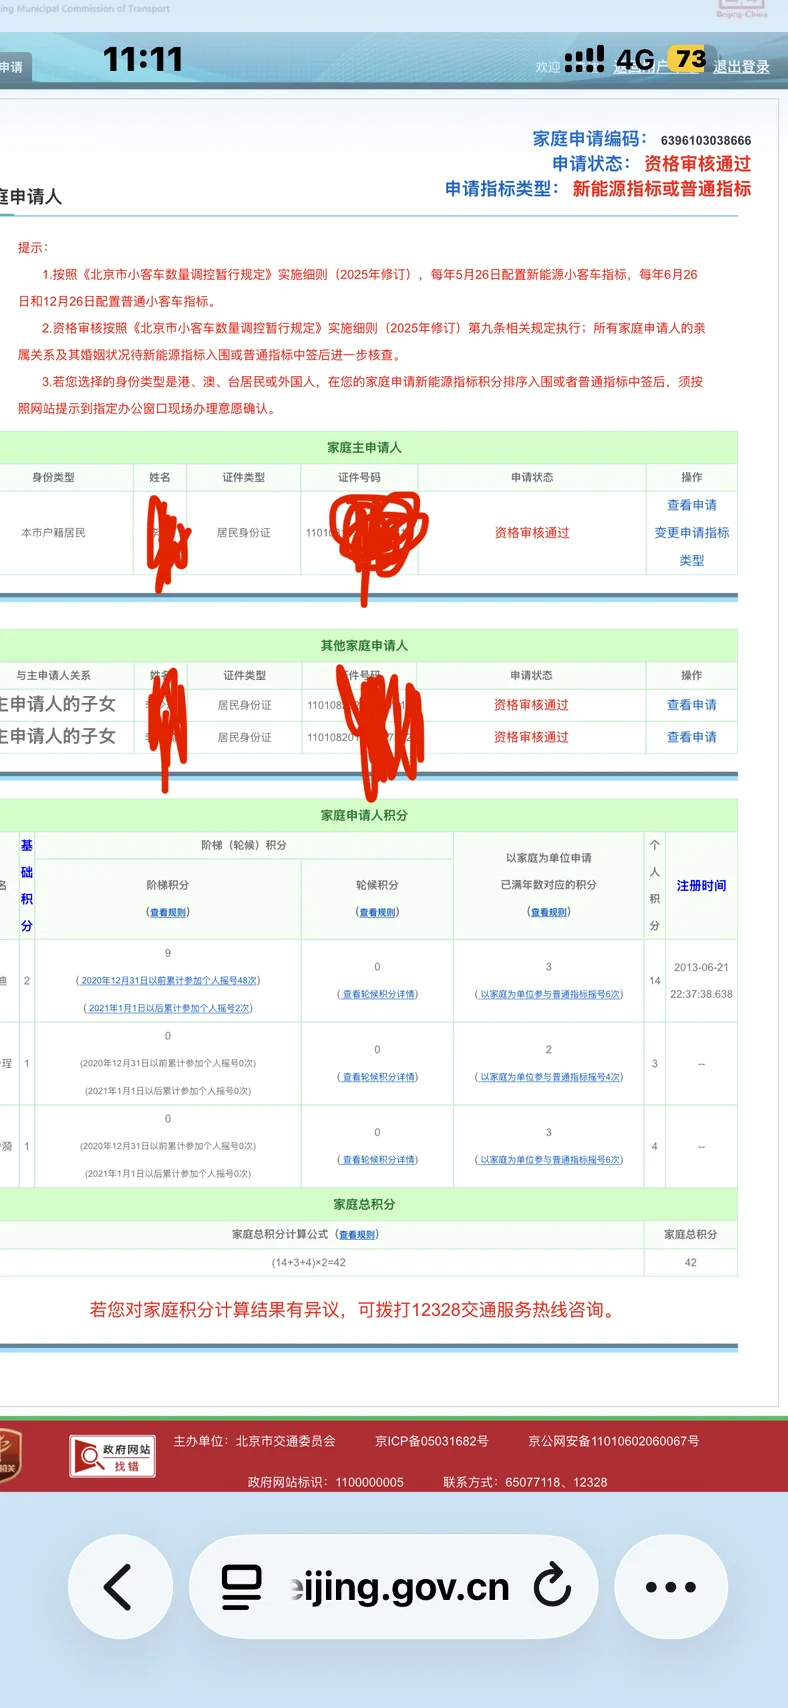Open 查看规则 next to 家庭总积分计算公式
This screenshot has width=788, height=1708.
pyautogui.click(x=357, y=1235)
